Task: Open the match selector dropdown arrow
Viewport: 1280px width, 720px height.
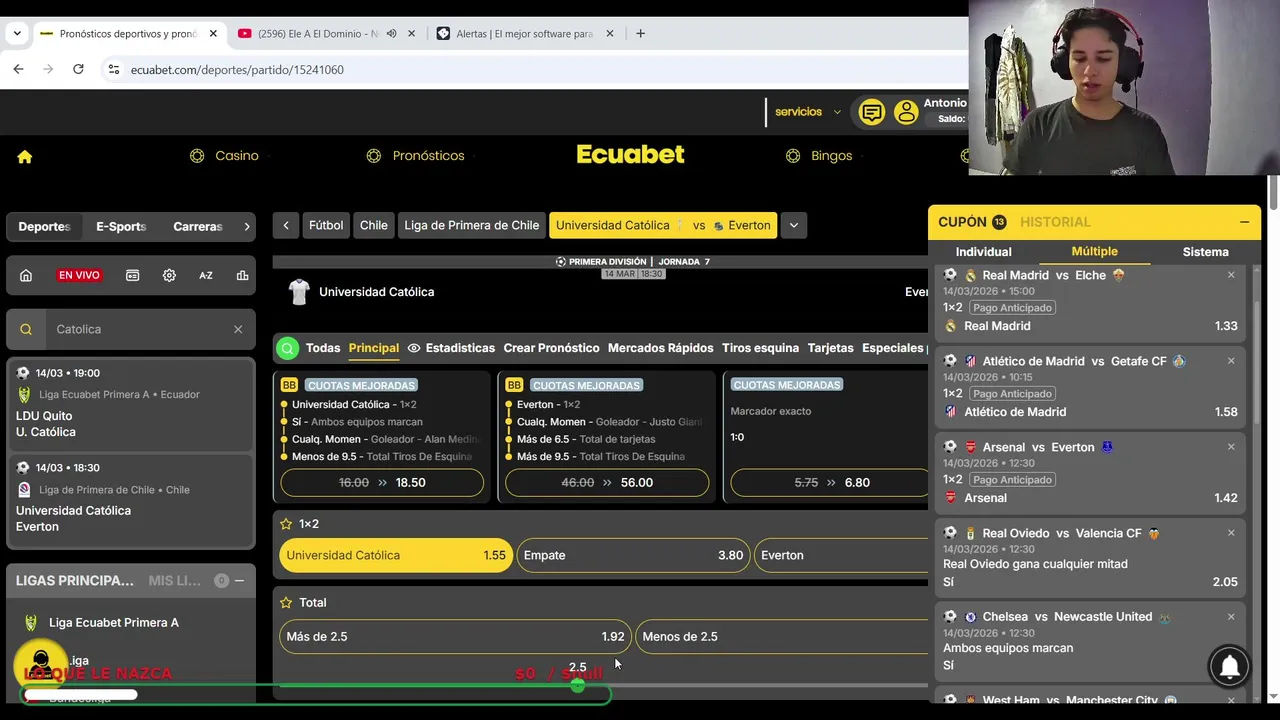Action: click(x=794, y=226)
